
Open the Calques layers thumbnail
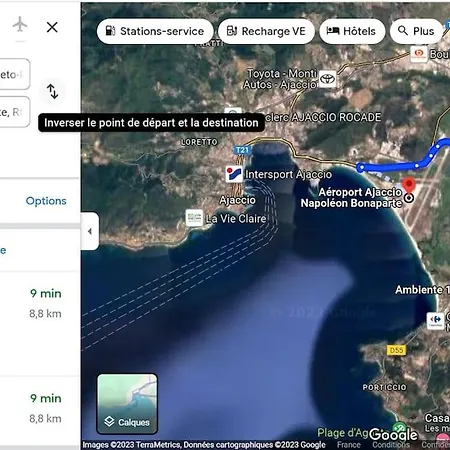[127, 404]
